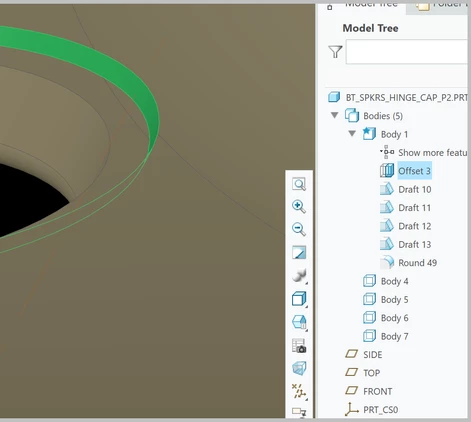
Task: Click the Round 49 feature icon
Action: pos(387,262)
